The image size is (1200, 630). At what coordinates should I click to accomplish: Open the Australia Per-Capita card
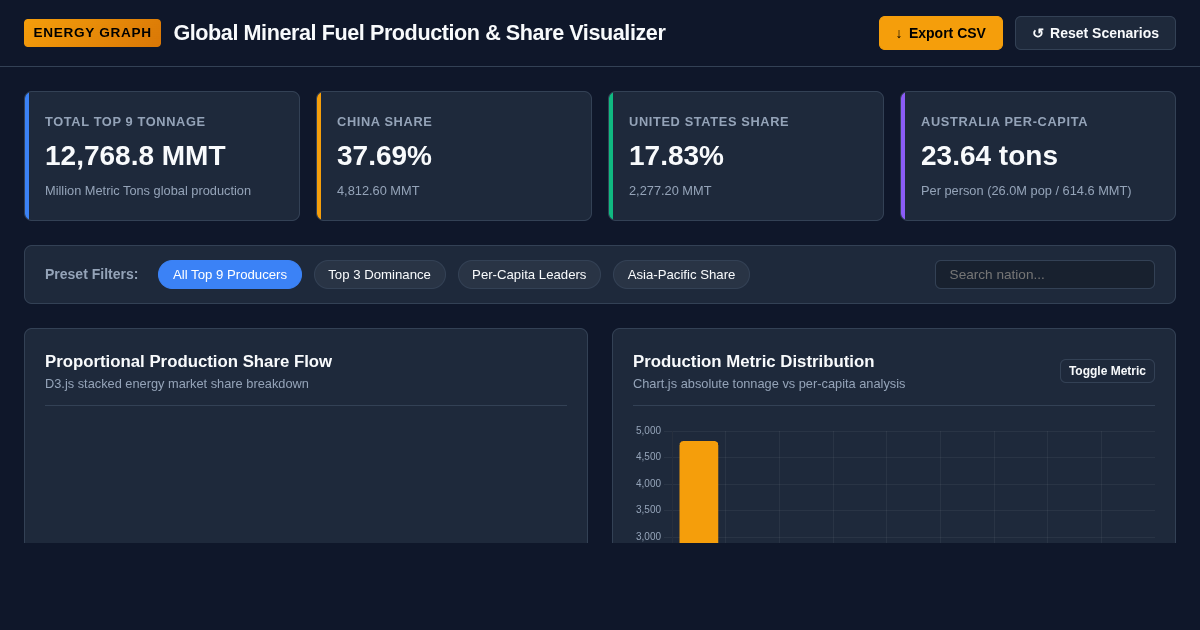coord(1038,156)
